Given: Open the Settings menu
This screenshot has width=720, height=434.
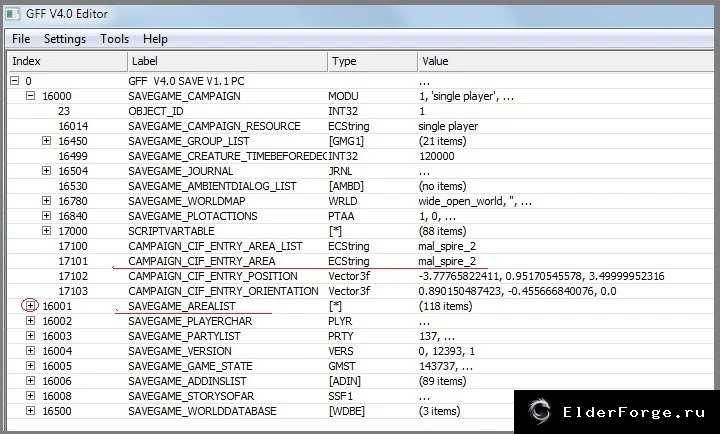Looking at the screenshot, I should (65, 39).
